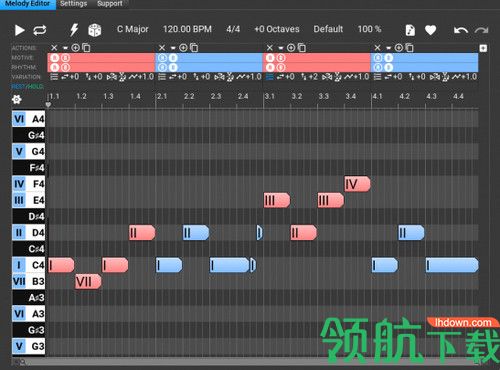Open the 4/4 time signature selector

pos(233,29)
